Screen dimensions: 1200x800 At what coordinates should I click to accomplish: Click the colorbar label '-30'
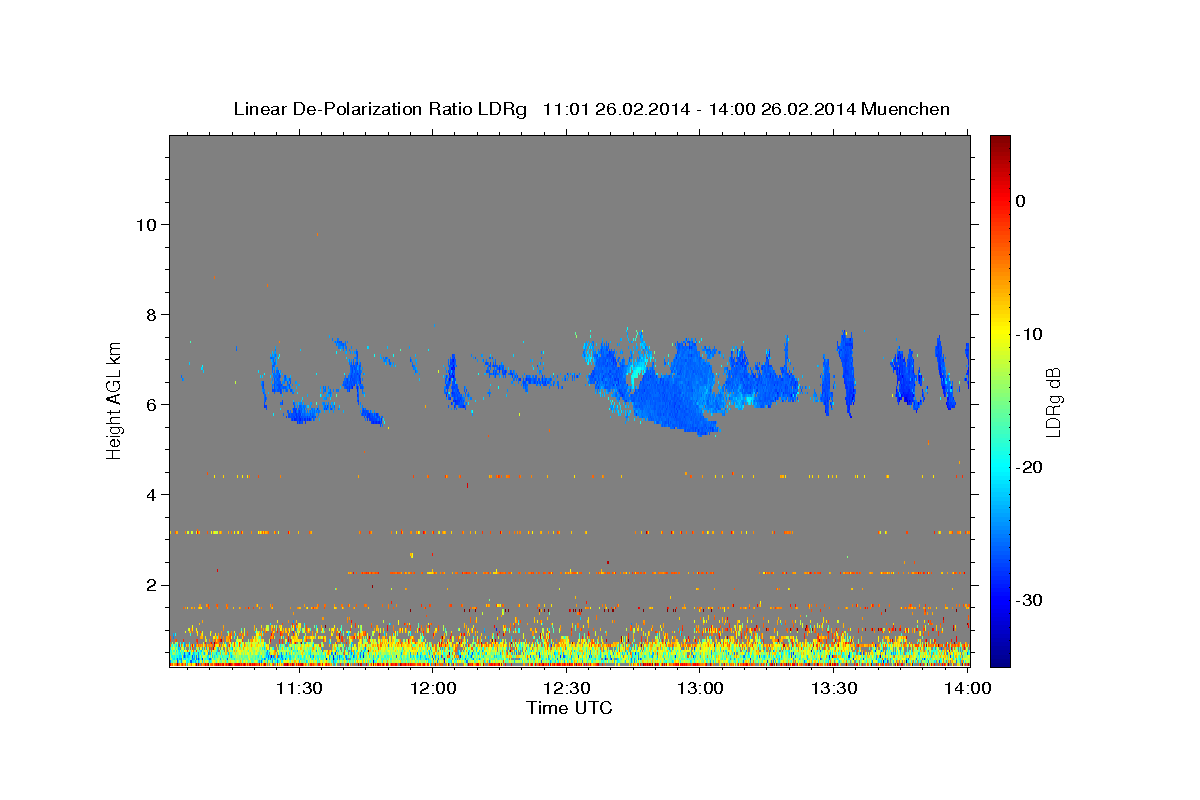coord(1030,600)
